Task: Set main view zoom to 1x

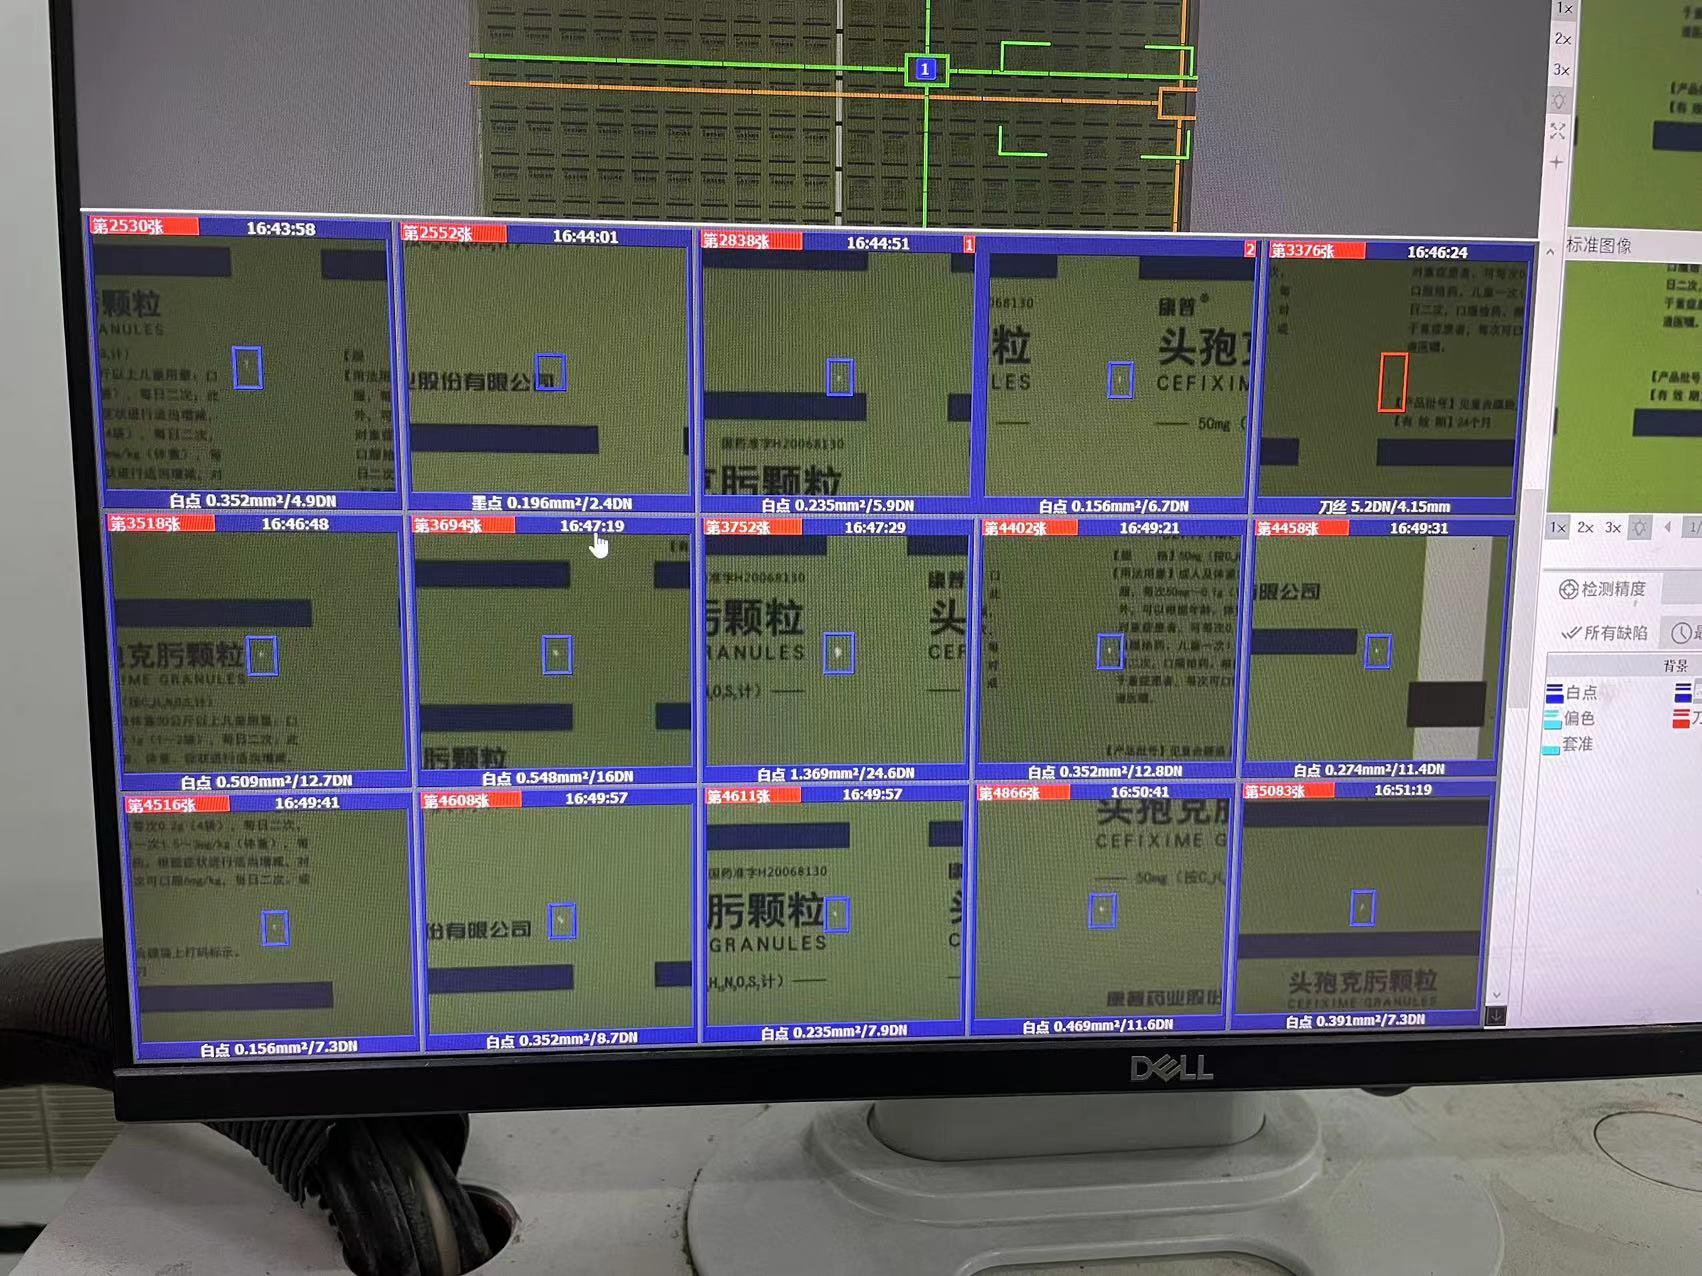Action: pyautogui.click(x=1564, y=9)
